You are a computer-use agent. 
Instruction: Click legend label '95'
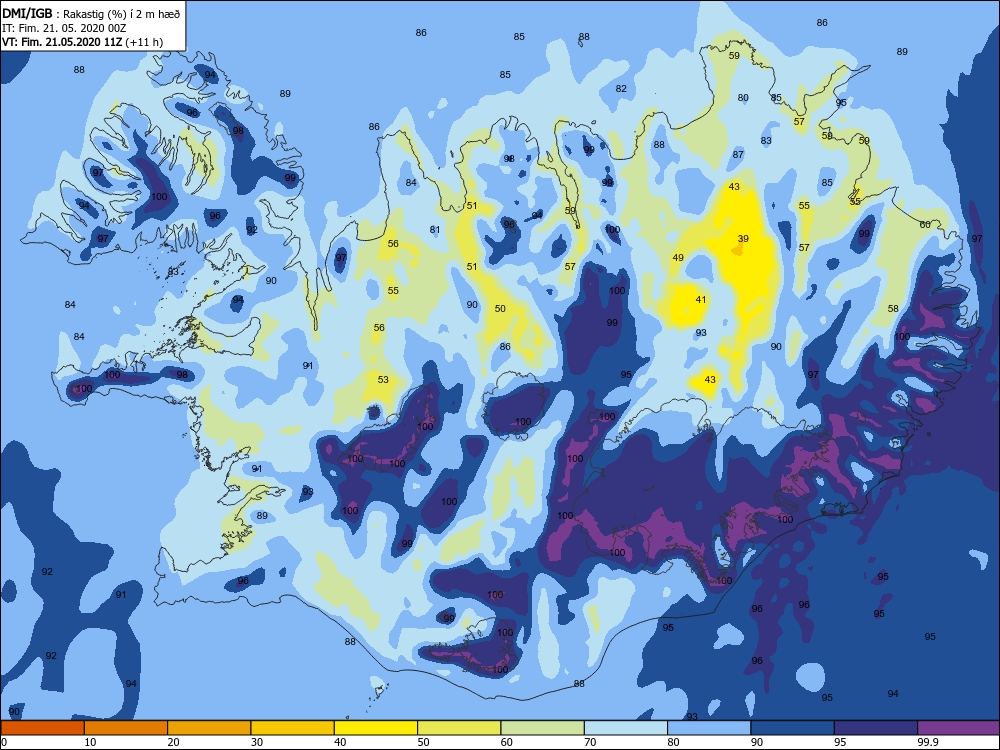(840, 742)
